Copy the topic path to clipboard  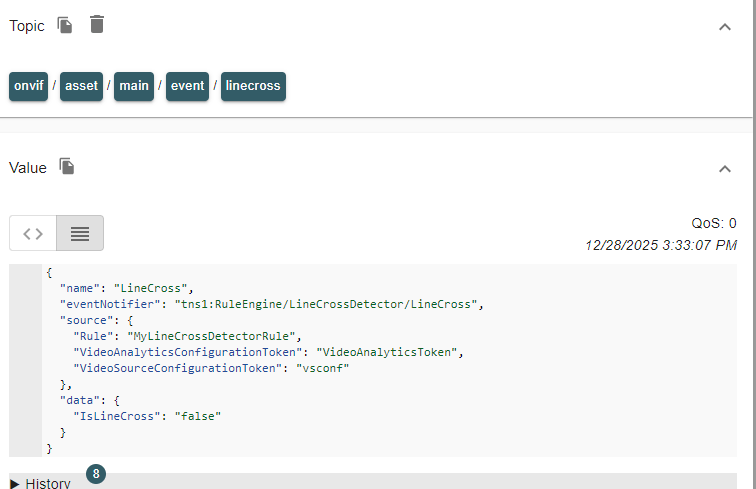click(65, 25)
